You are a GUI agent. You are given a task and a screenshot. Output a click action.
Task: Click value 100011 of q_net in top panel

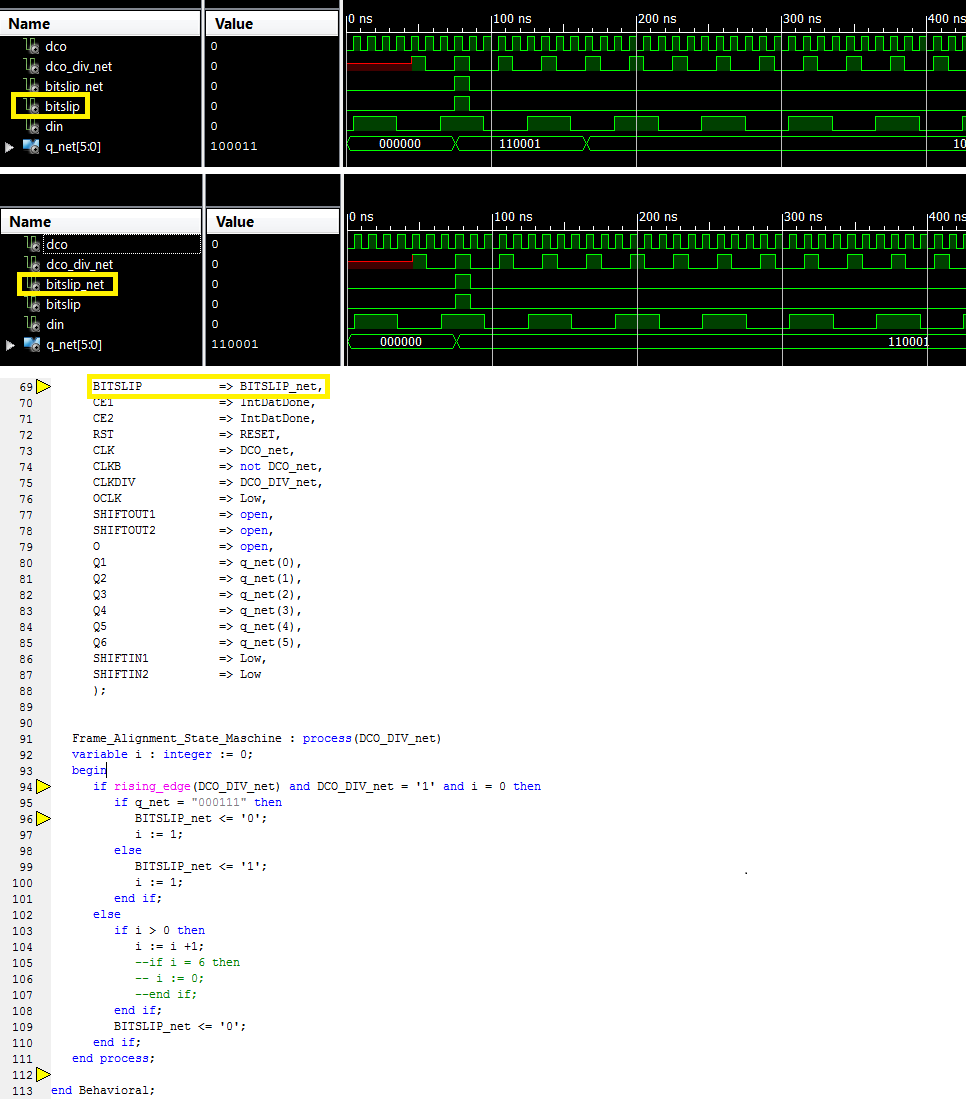[234, 146]
